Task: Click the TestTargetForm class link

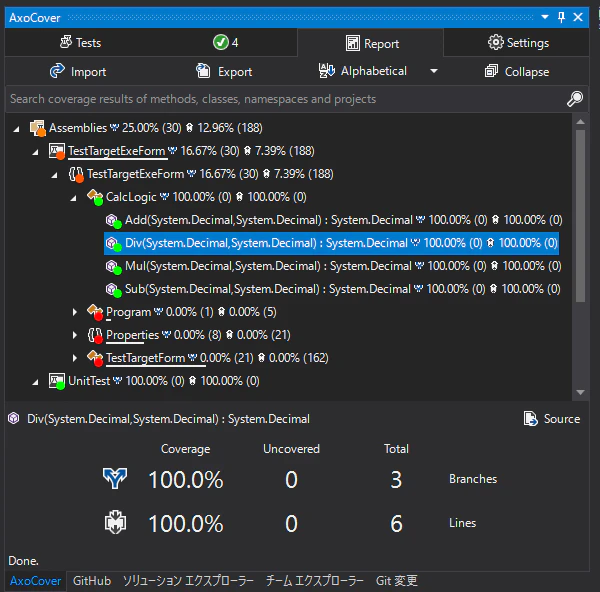Action: [x=145, y=358]
